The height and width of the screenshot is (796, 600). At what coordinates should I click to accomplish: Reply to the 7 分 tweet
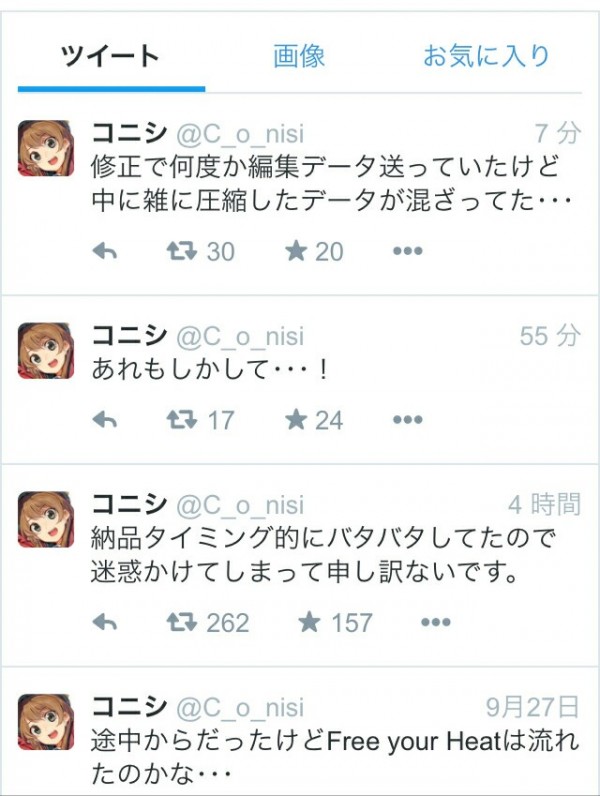coord(105,252)
